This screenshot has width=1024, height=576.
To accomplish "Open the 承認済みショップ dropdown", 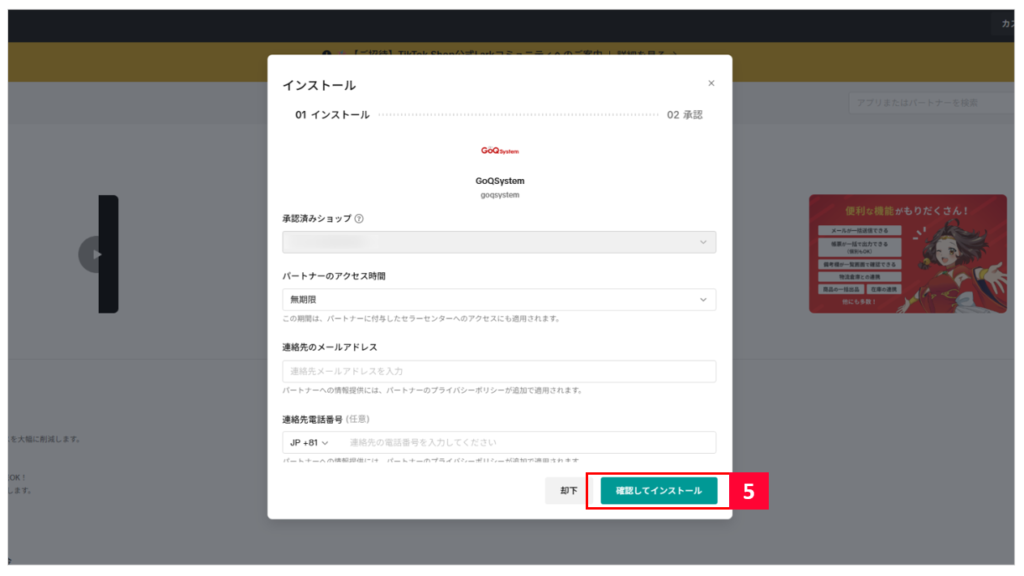I will click(x=499, y=242).
